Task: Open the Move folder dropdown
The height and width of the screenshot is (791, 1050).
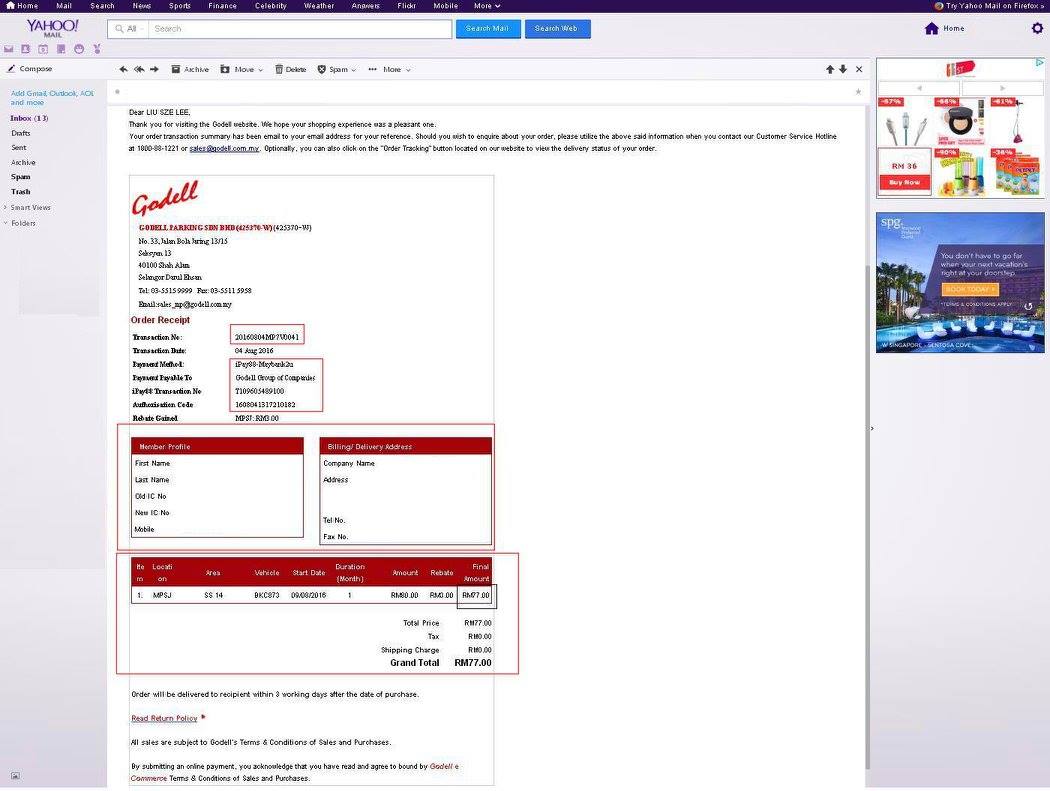Action: point(242,69)
